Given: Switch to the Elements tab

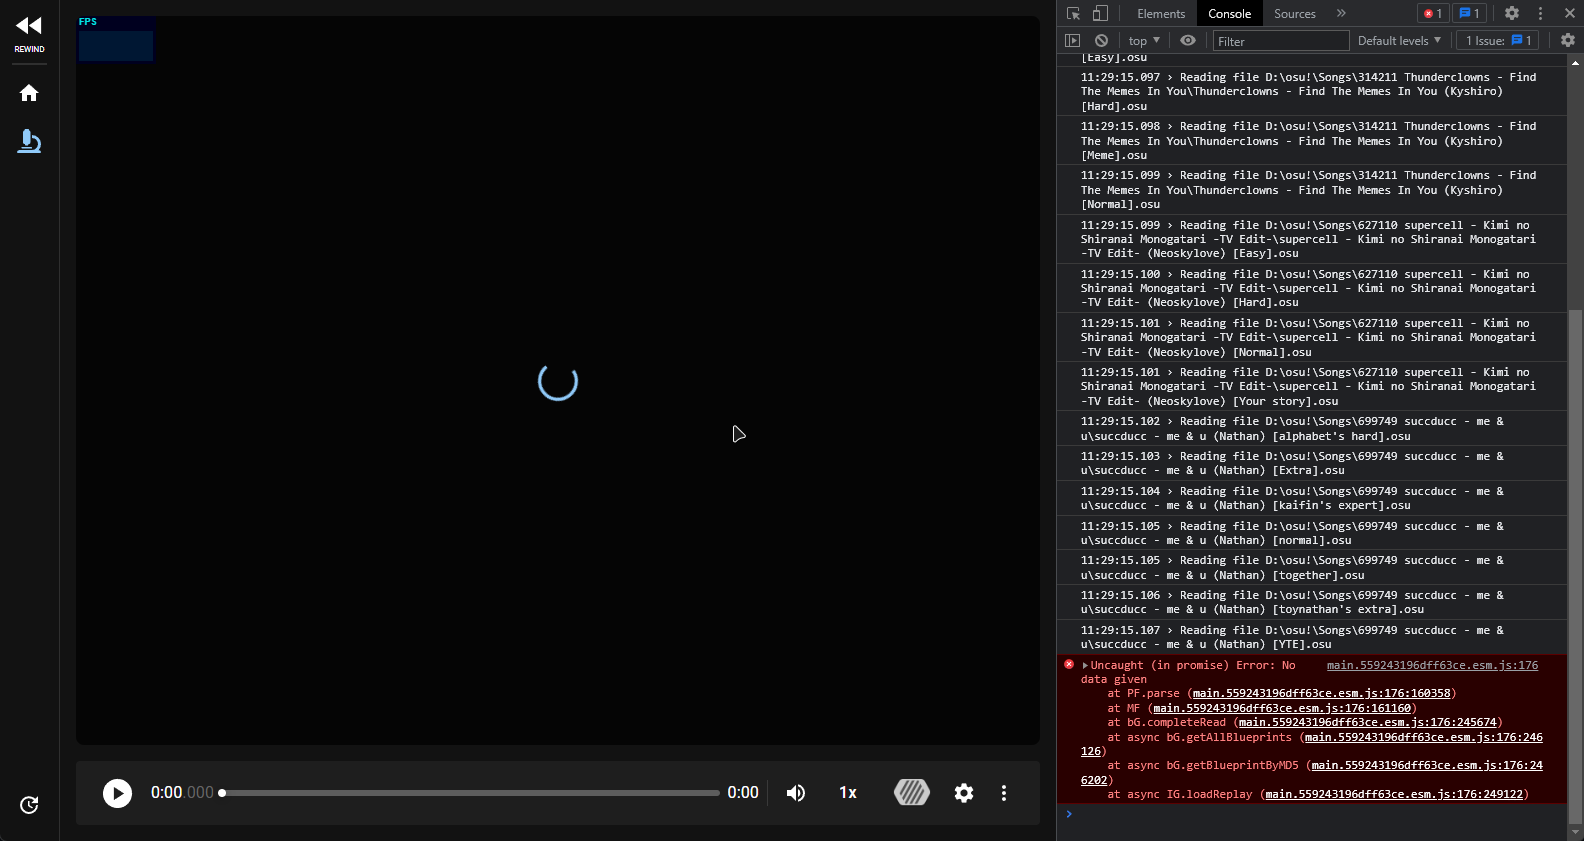Looking at the screenshot, I should 1161,13.
